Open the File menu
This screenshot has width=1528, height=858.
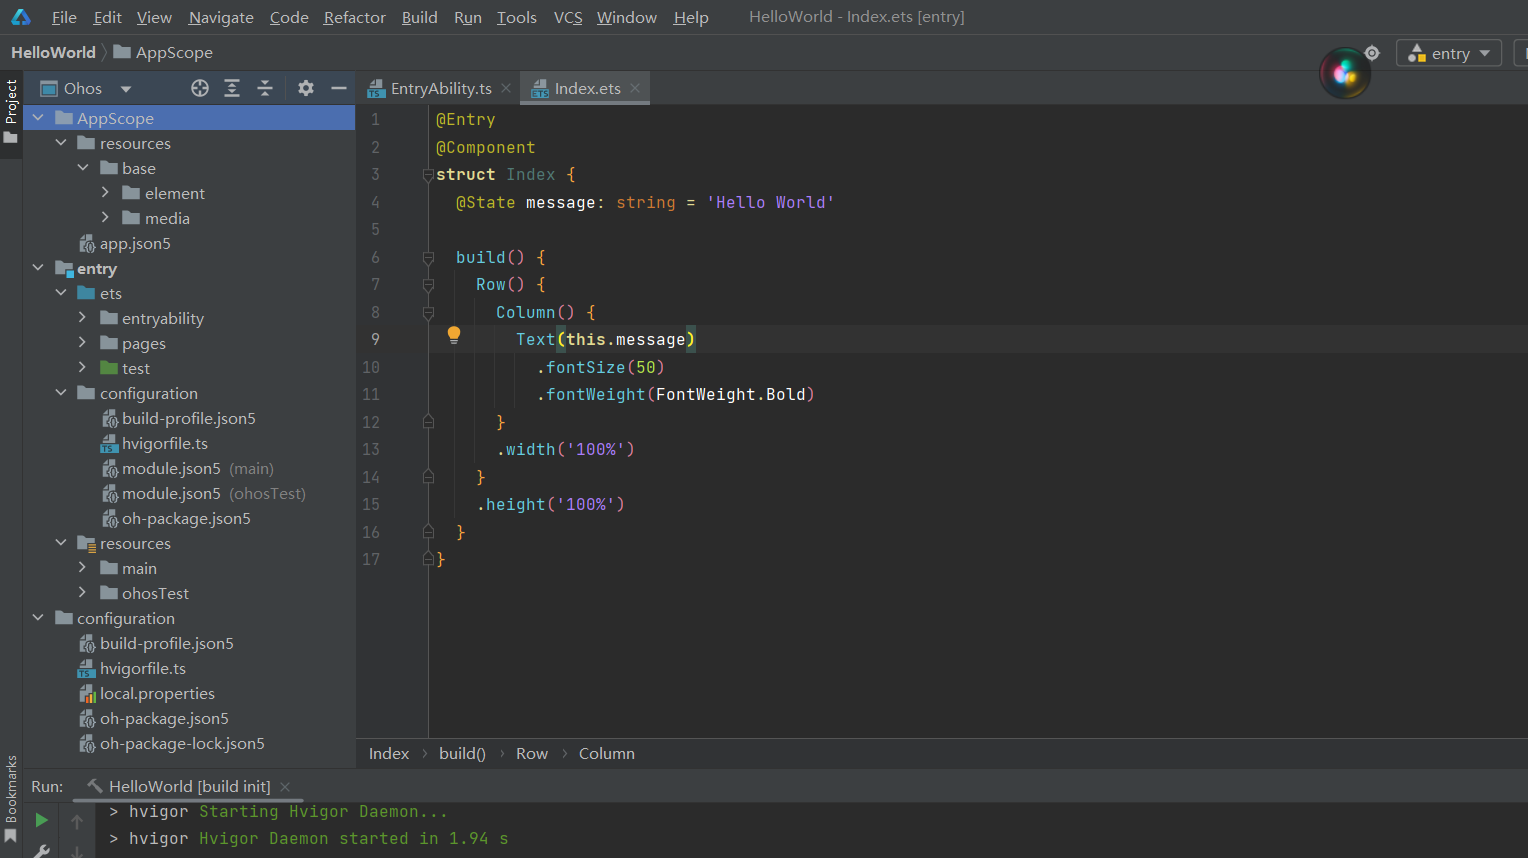coord(64,17)
